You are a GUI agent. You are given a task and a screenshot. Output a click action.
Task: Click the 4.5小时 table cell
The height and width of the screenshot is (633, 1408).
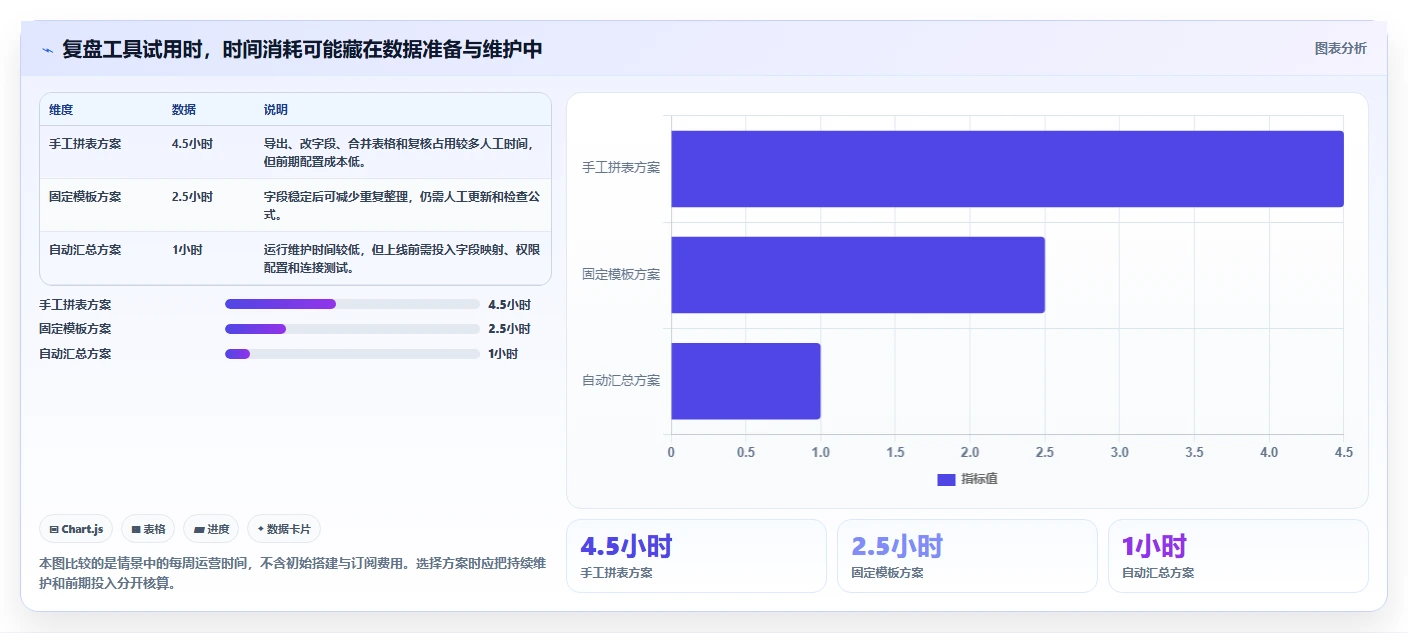(192, 143)
